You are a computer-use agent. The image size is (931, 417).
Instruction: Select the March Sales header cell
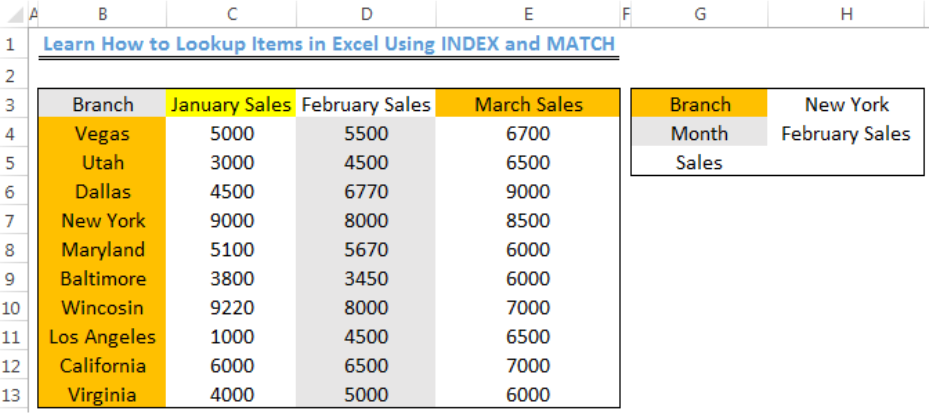coord(528,105)
